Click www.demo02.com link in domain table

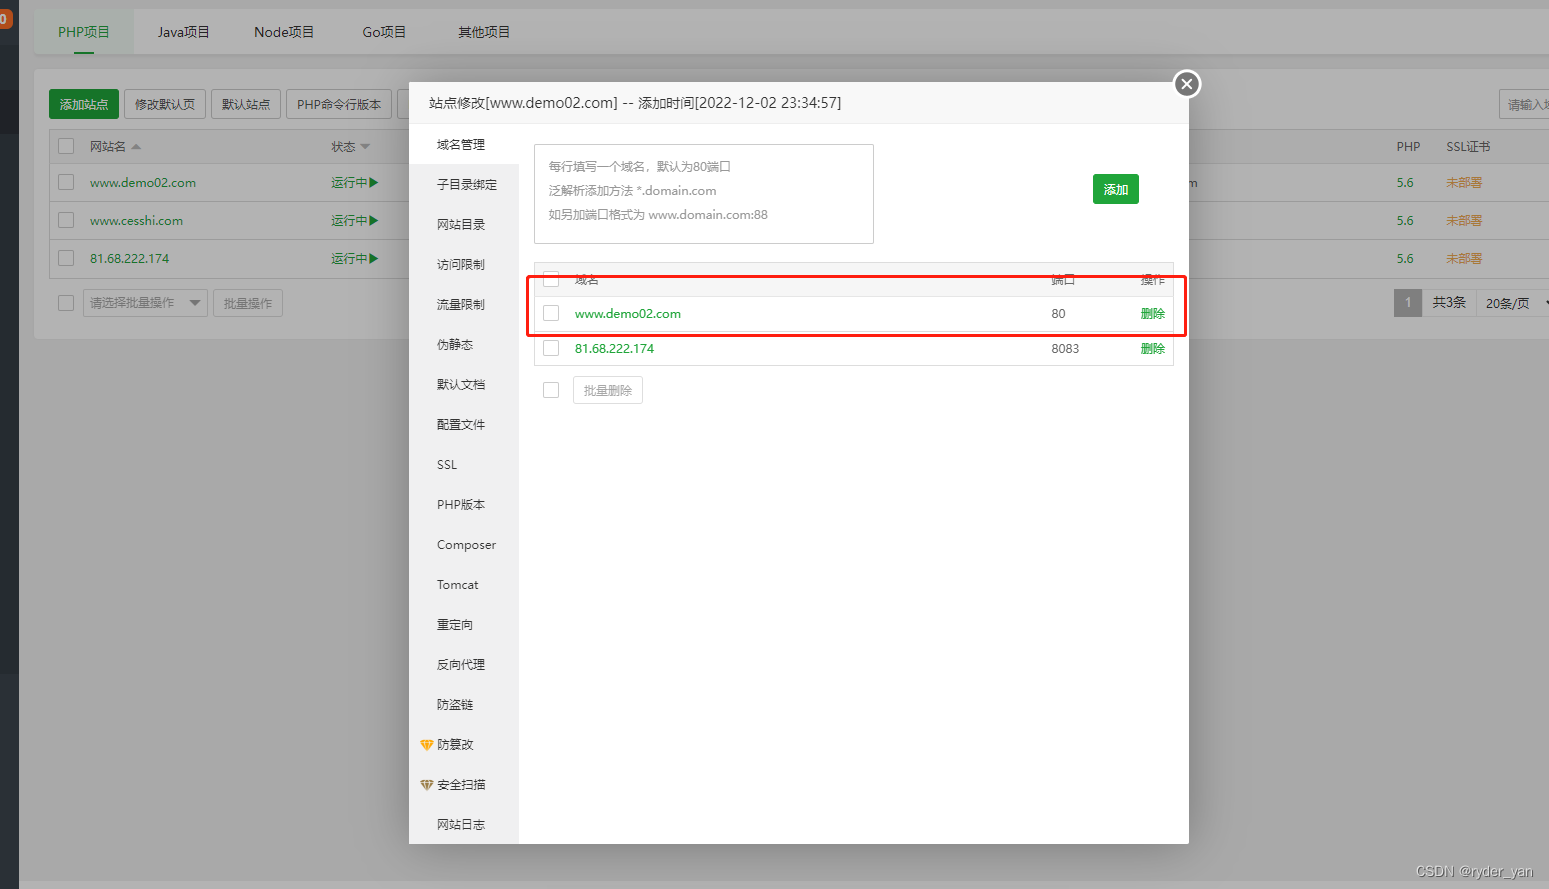click(628, 313)
